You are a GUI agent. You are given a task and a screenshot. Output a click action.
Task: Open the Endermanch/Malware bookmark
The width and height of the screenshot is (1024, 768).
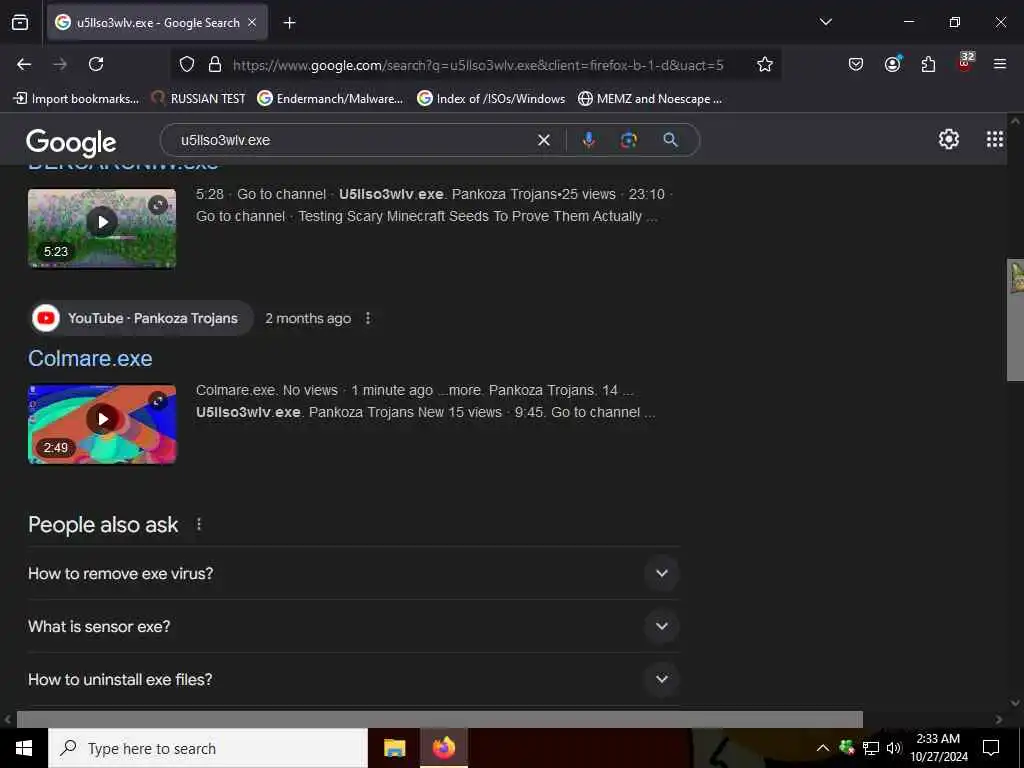pyautogui.click(x=330, y=99)
